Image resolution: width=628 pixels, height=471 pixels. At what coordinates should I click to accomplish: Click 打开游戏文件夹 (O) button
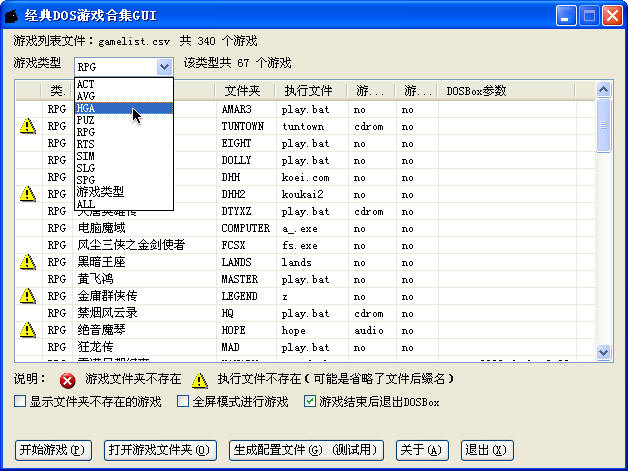(x=160, y=450)
